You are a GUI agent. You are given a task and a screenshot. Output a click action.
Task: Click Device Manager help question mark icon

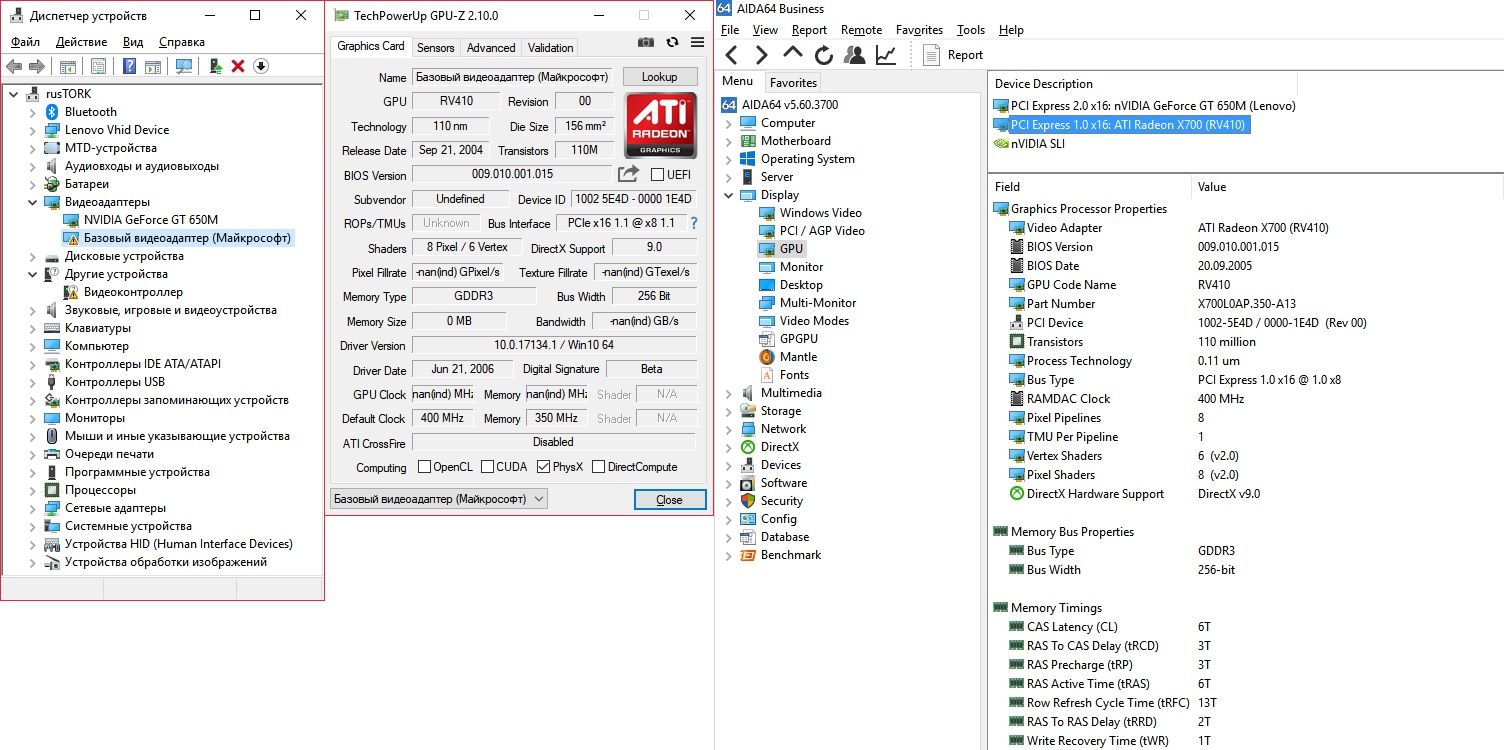pos(129,66)
